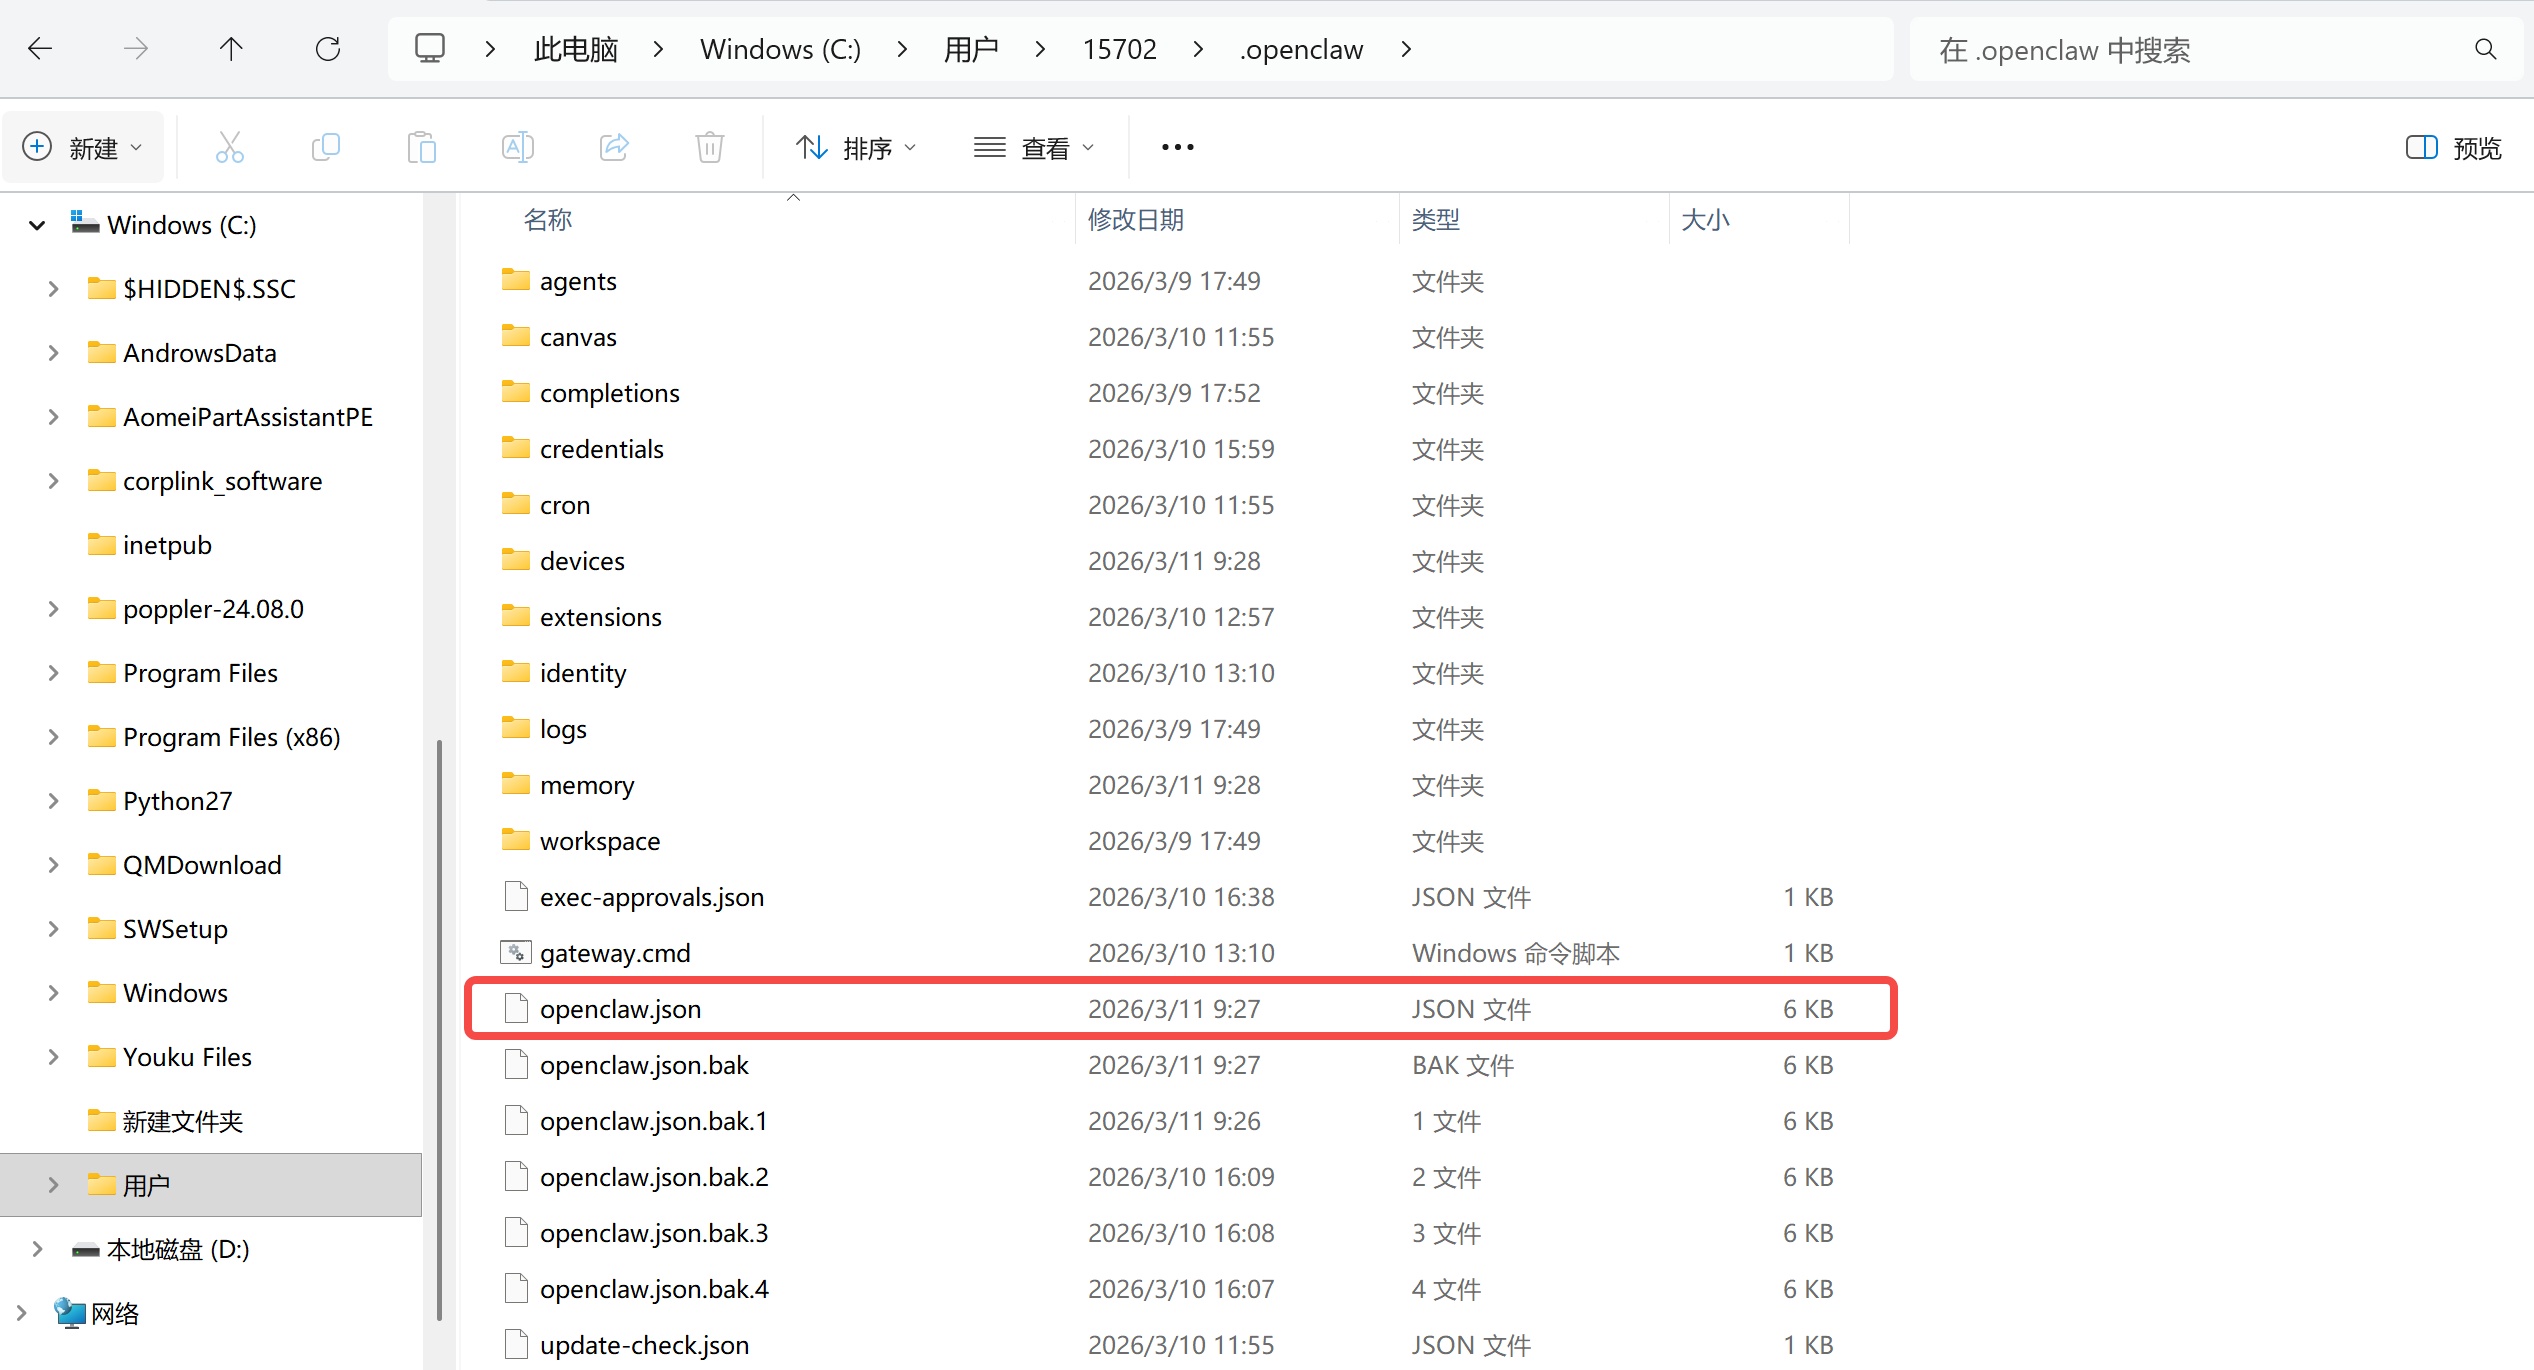Open the View dropdown menu
This screenshot has height=1370, width=2534.
tap(1034, 148)
